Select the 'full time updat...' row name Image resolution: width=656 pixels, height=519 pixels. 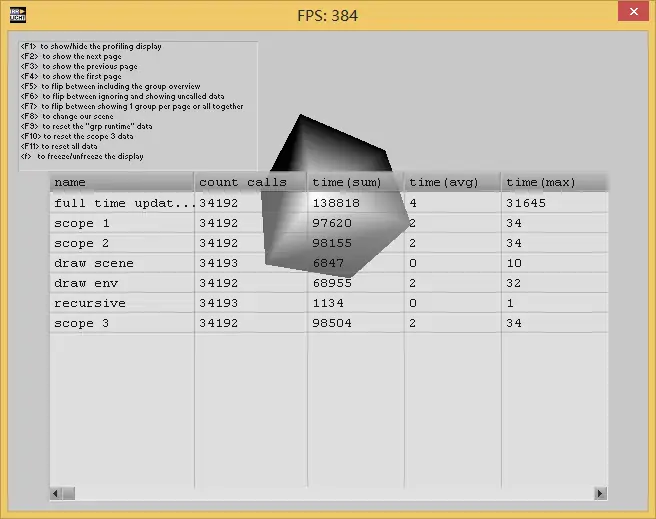click(x=121, y=203)
